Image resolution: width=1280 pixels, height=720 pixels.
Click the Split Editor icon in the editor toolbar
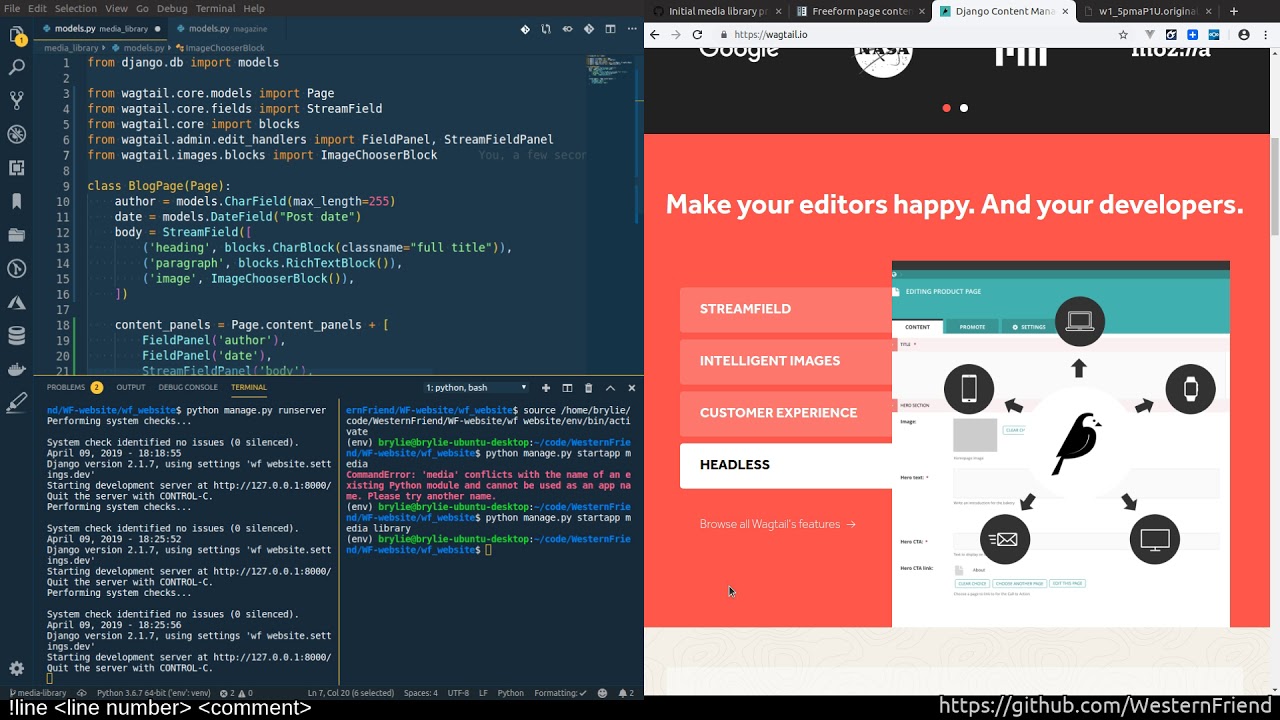(x=609, y=29)
